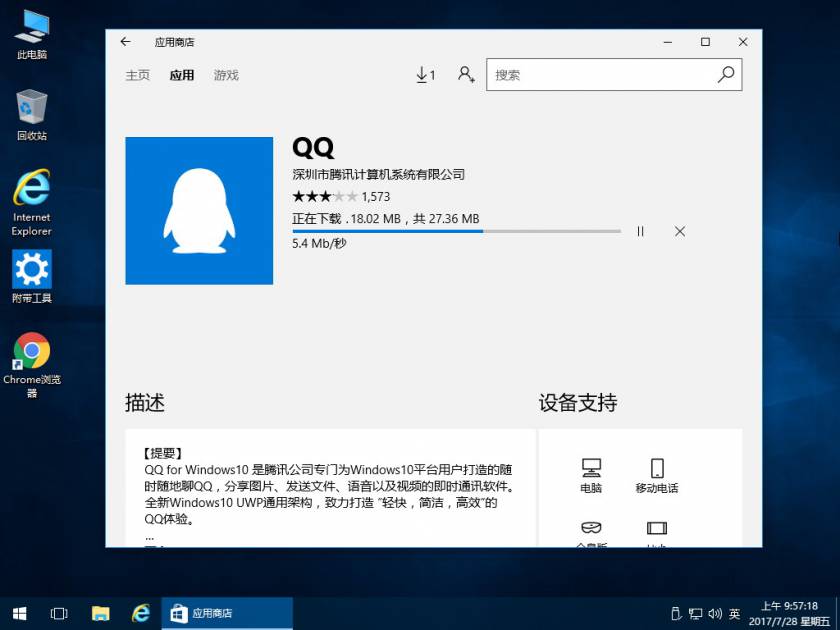Switch to the 应用 tab
This screenshot has width=840, height=630.
coord(182,75)
